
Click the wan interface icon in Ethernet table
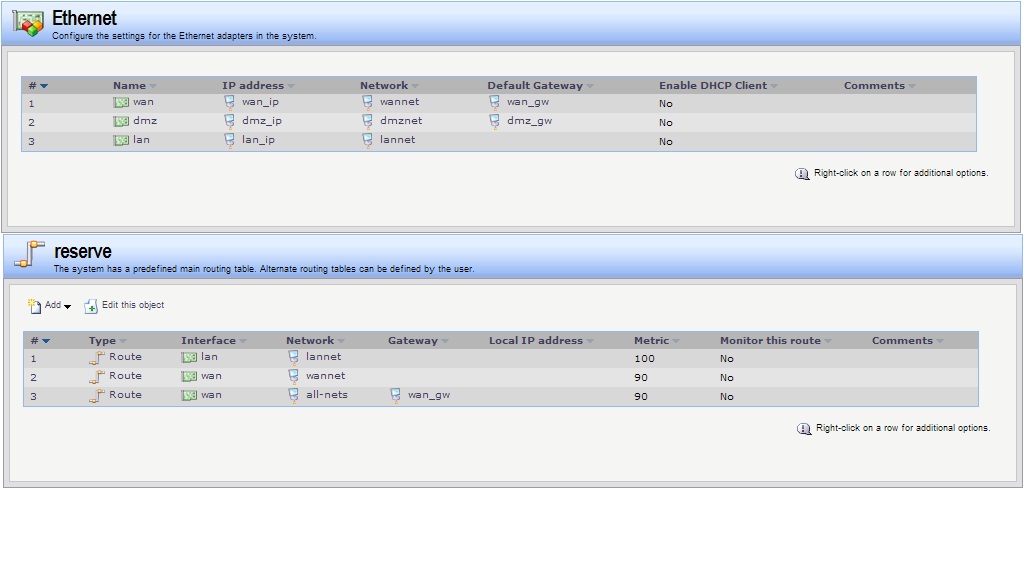pyautogui.click(x=121, y=103)
